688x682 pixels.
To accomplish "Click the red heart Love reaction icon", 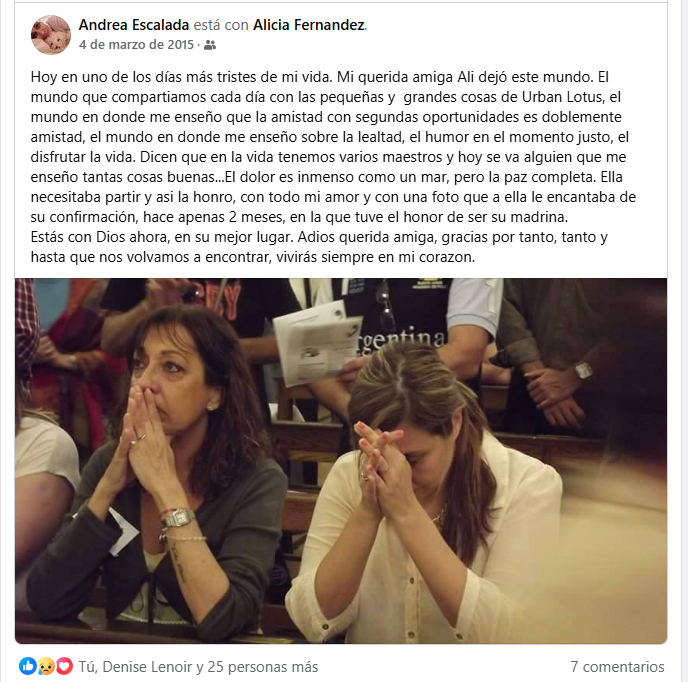I will tap(64, 666).
